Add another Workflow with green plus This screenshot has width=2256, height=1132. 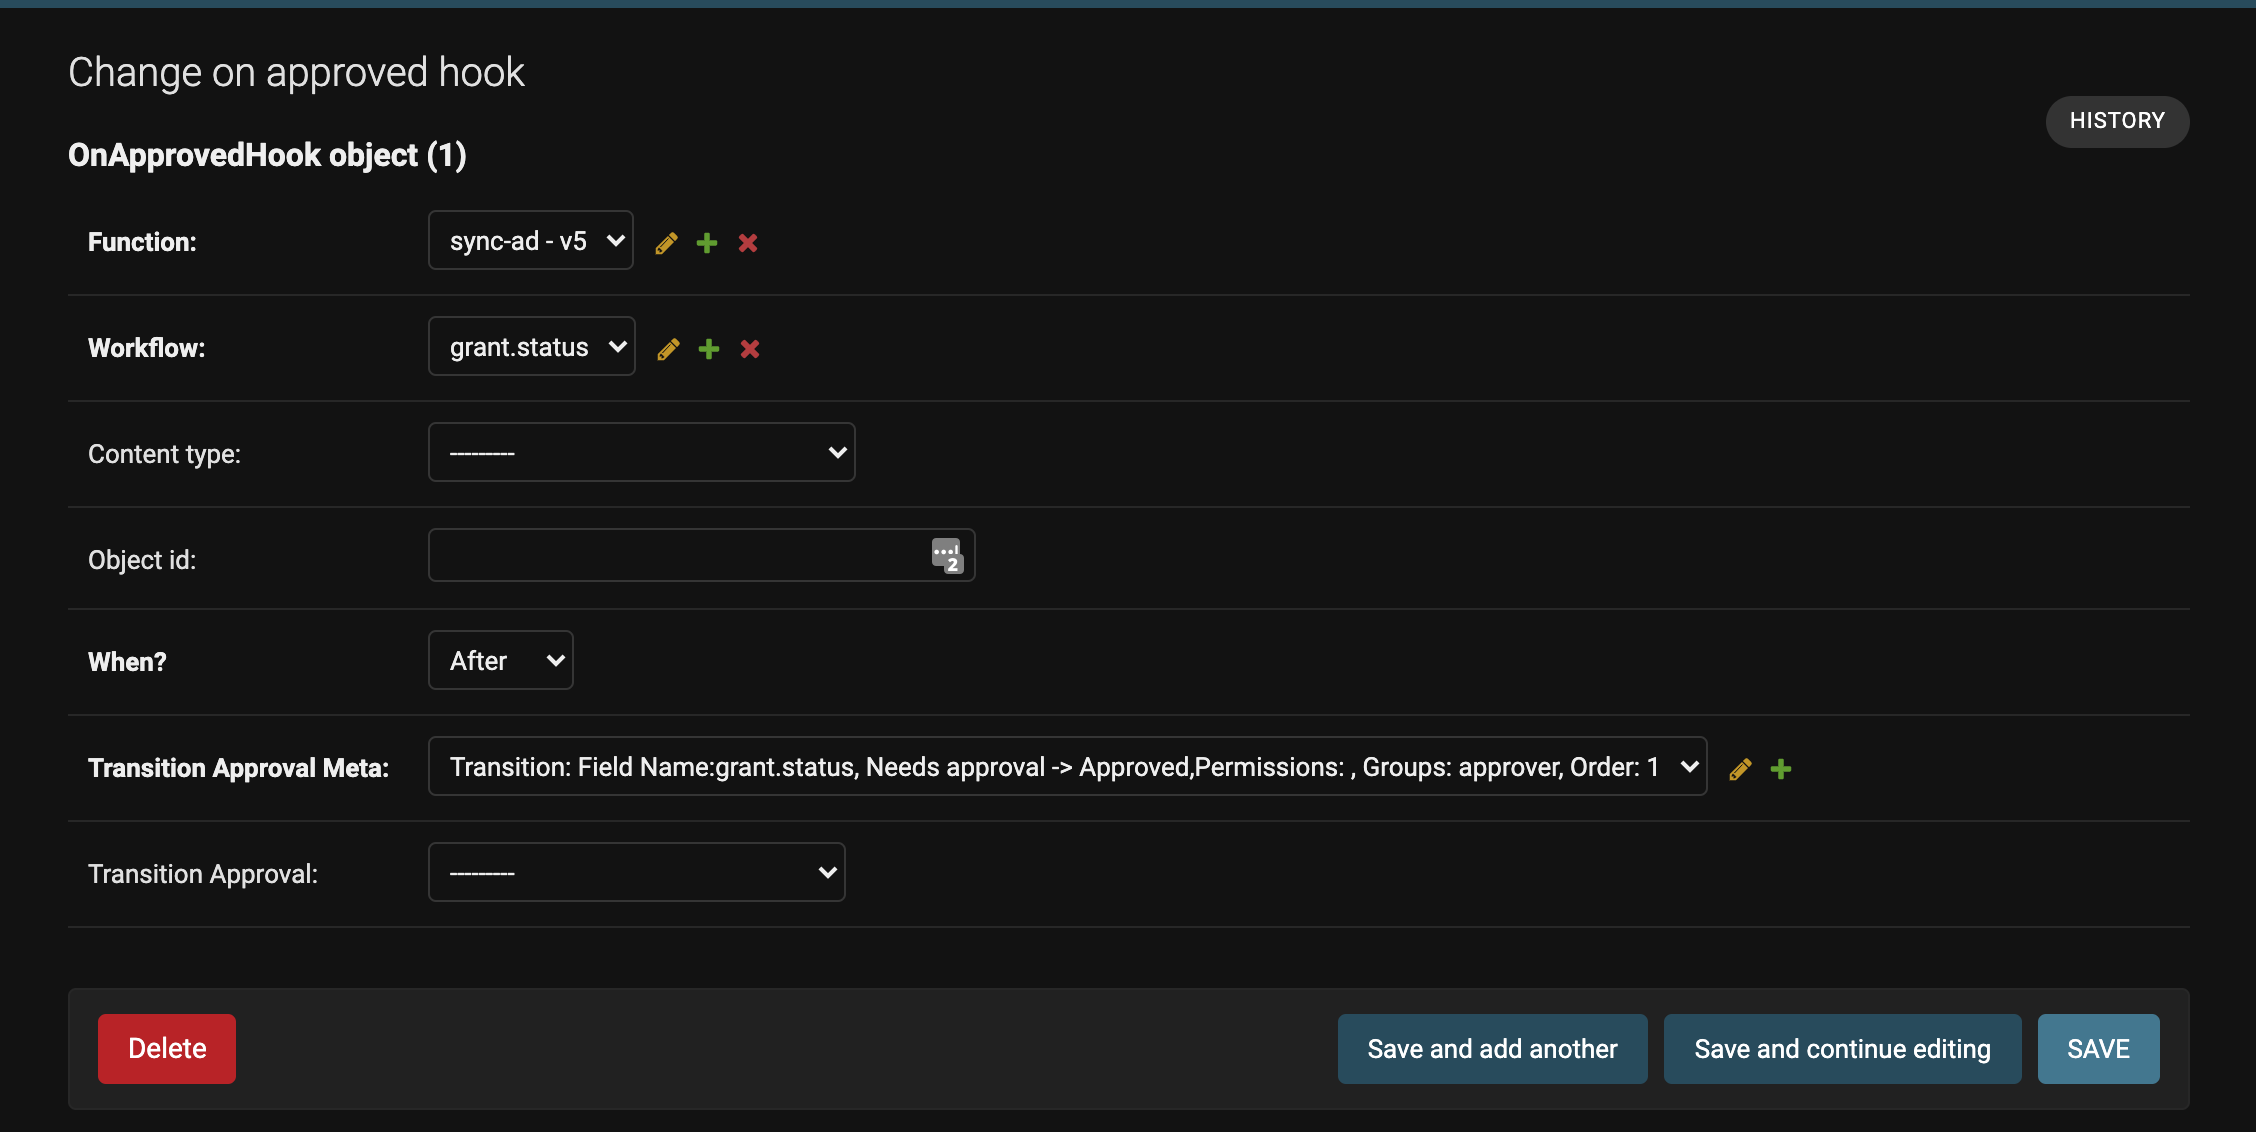(709, 349)
